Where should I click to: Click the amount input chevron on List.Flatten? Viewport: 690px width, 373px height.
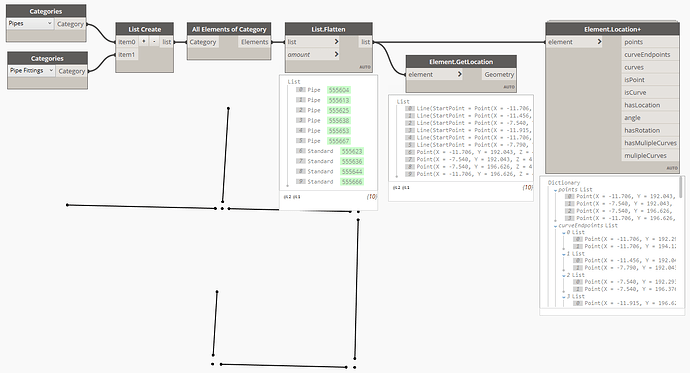[x=336, y=55]
